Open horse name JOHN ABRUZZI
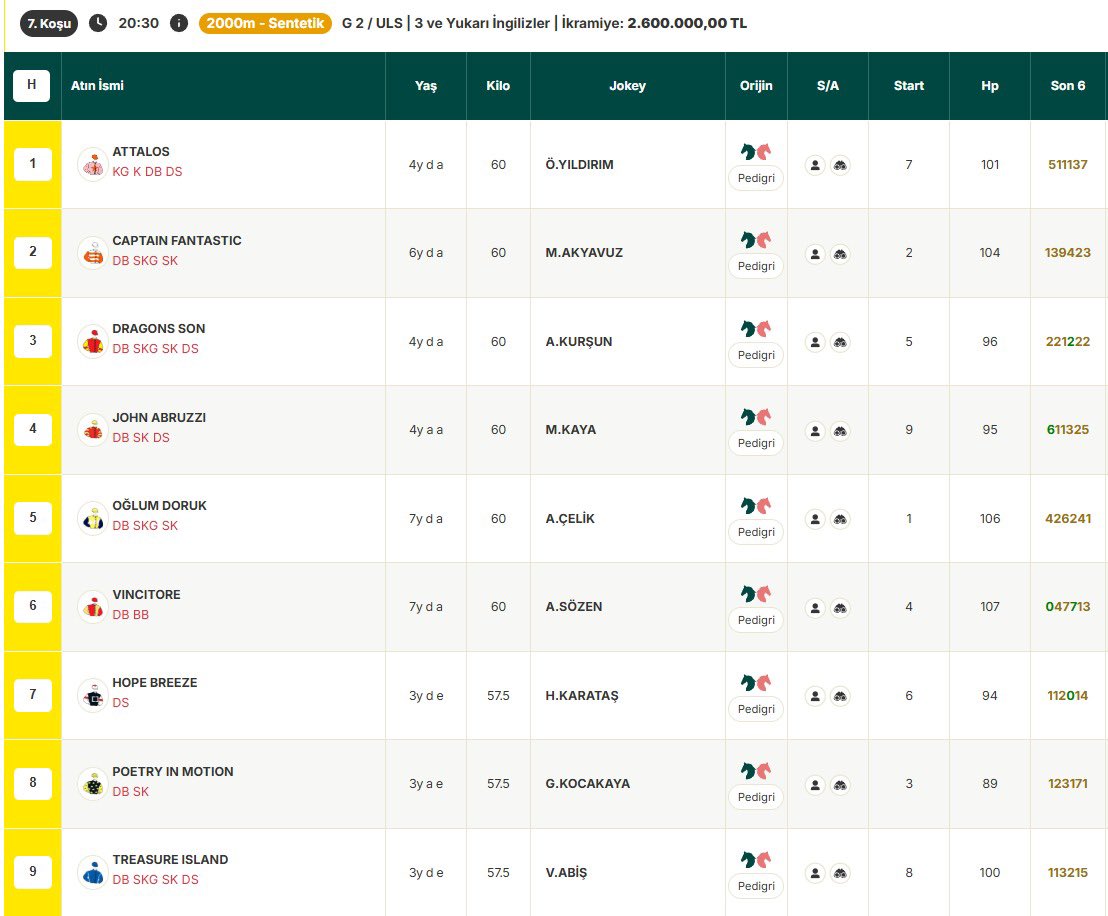This screenshot has width=1108, height=916. (x=159, y=418)
